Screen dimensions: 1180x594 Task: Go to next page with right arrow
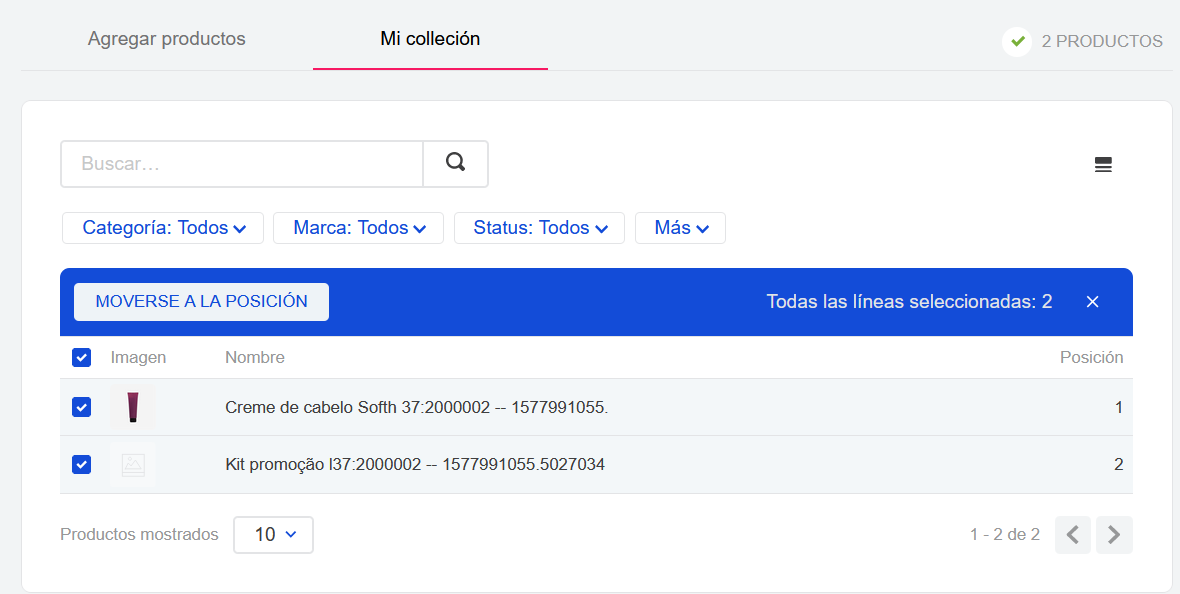(1114, 535)
